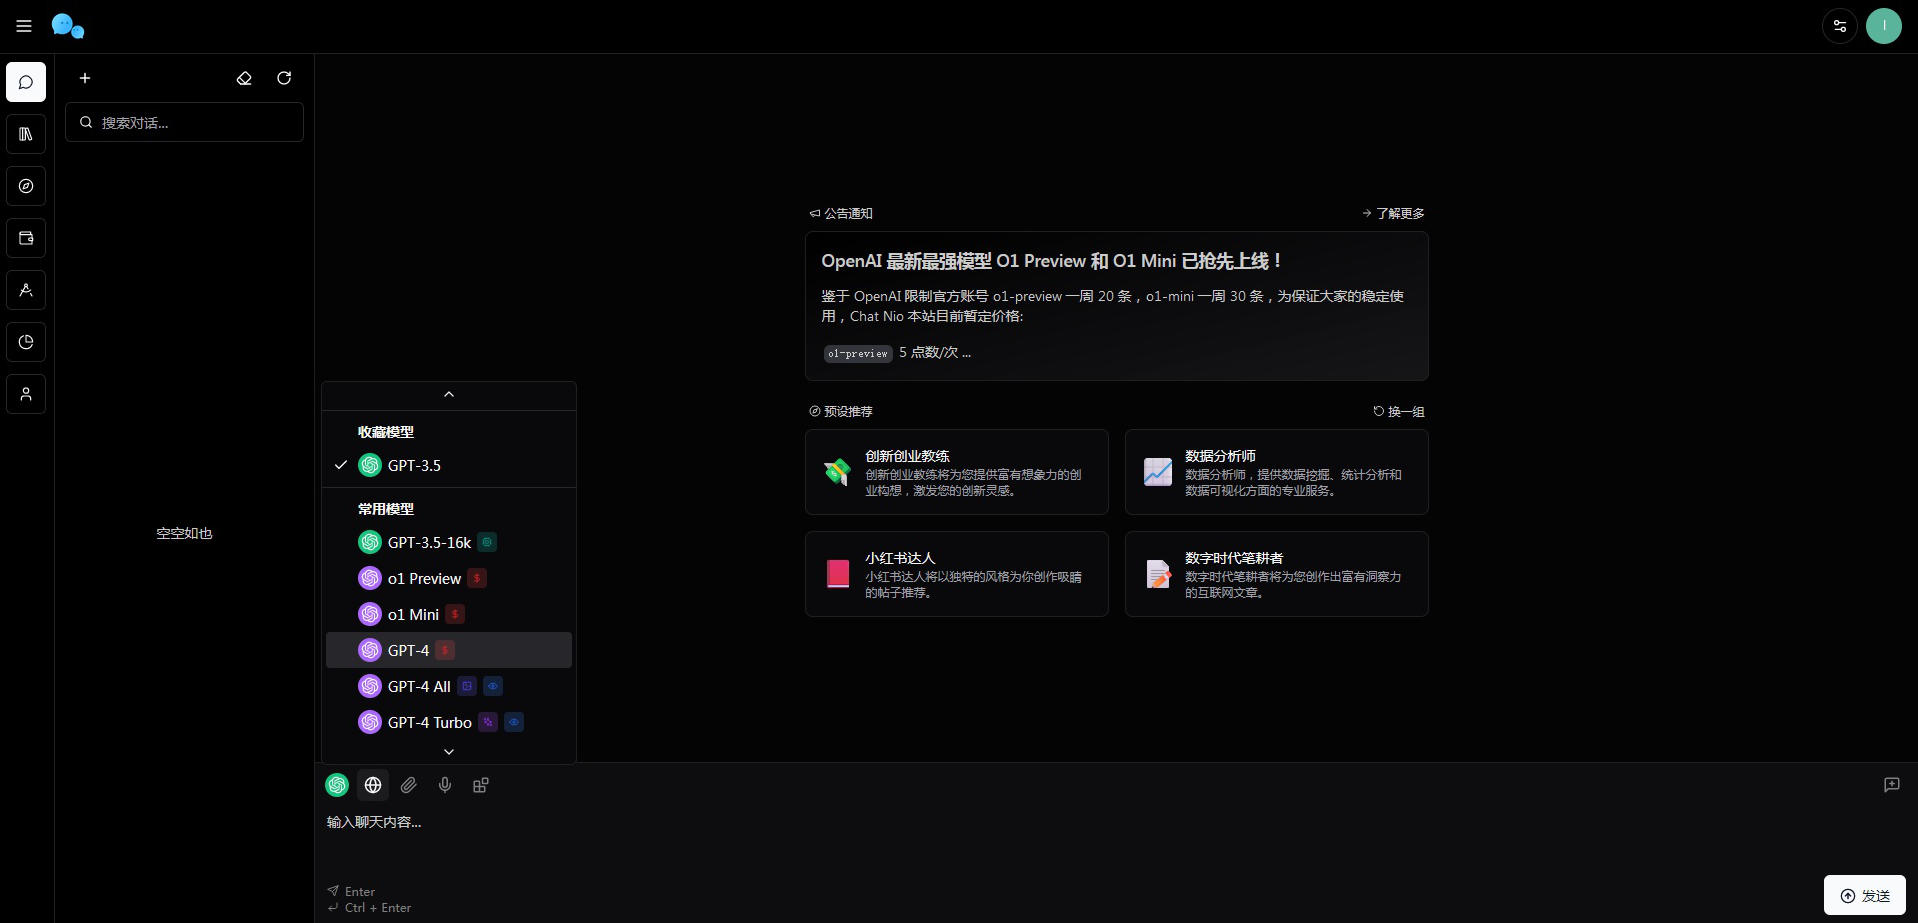Choose GPT-4 from the model list

pos(409,650)
